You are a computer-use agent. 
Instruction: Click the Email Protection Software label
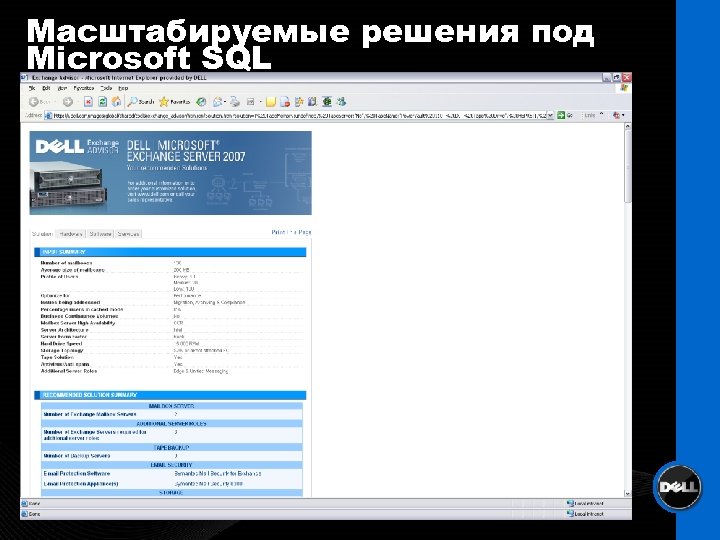77,473
